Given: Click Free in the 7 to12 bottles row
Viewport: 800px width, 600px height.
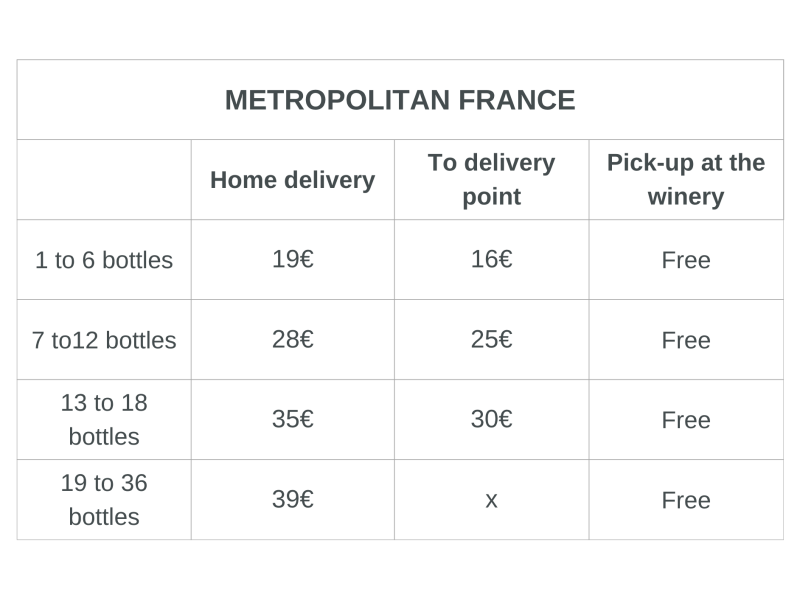Looking at the screenshot, I should pos(686,340).
